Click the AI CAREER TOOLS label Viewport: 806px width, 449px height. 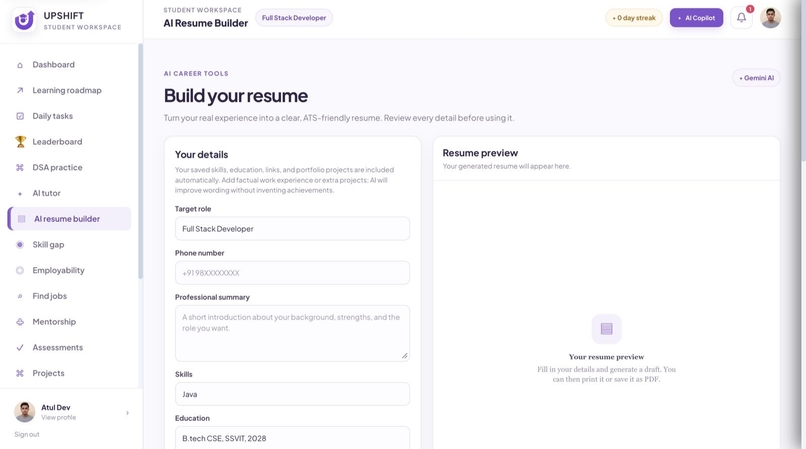click(196, 74)
